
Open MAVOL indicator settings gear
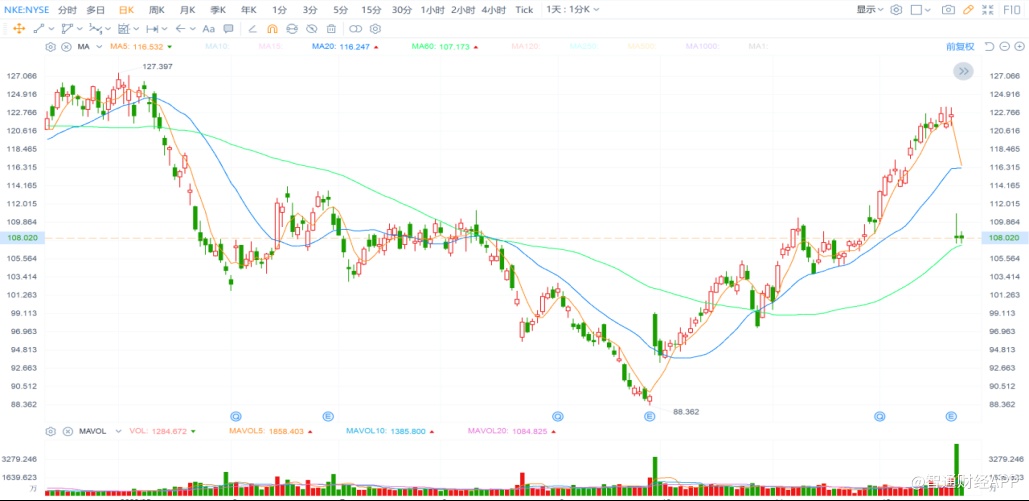51,431
